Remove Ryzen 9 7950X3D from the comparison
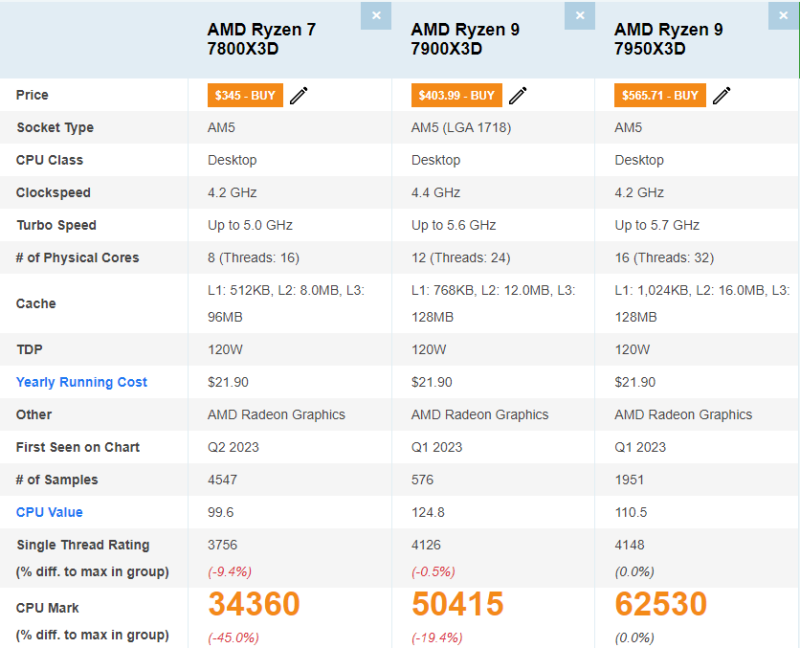800x648 pixels. coord(783,16)
